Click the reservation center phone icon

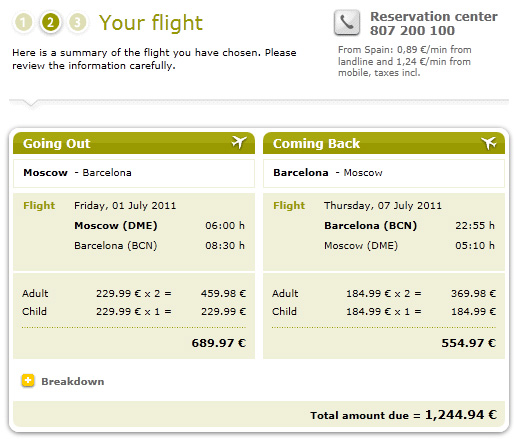tap(347, 23)
